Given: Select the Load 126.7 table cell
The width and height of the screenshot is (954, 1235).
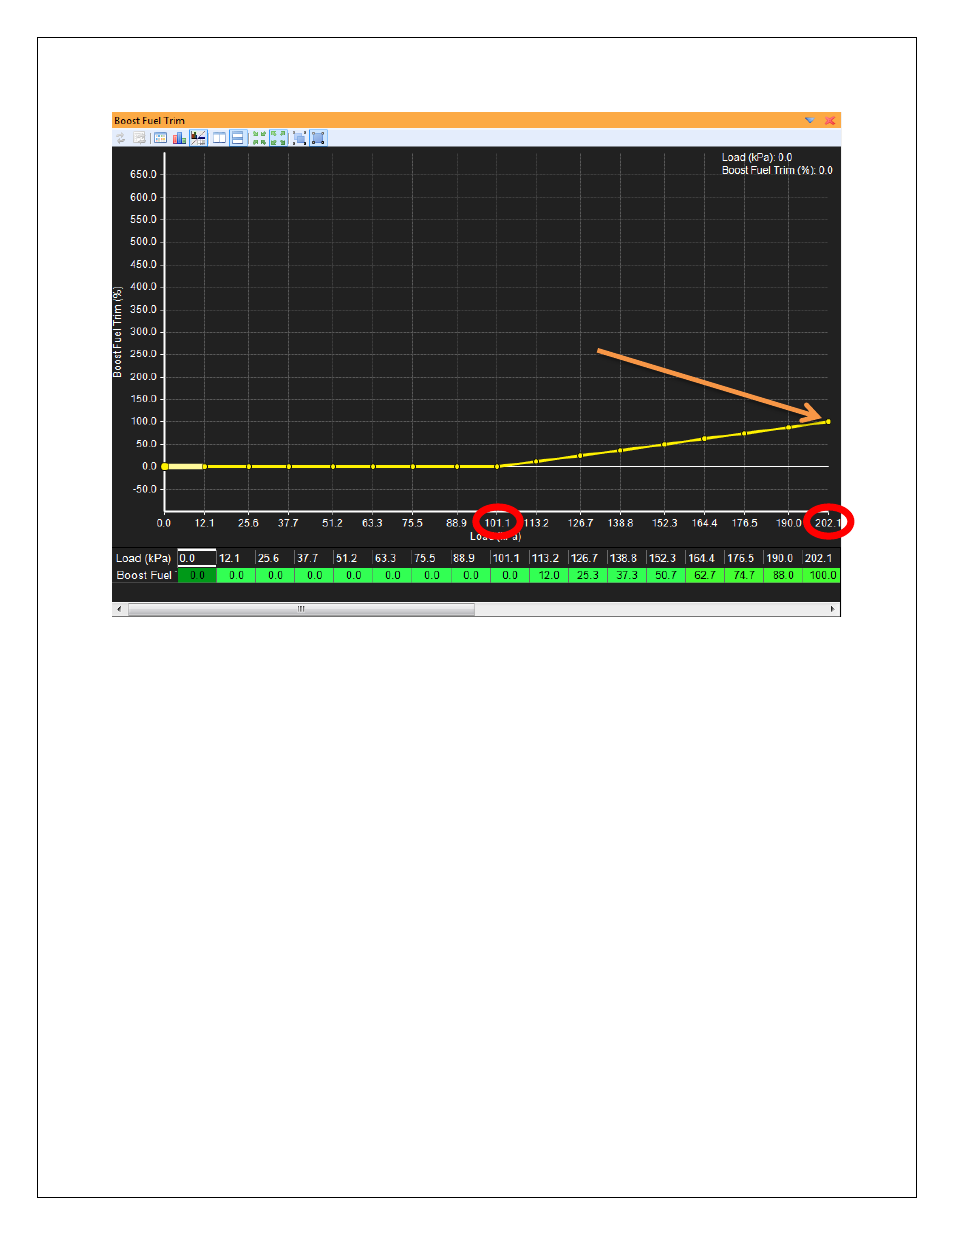Looking at the screenshot, I should [x=588, y=558].
